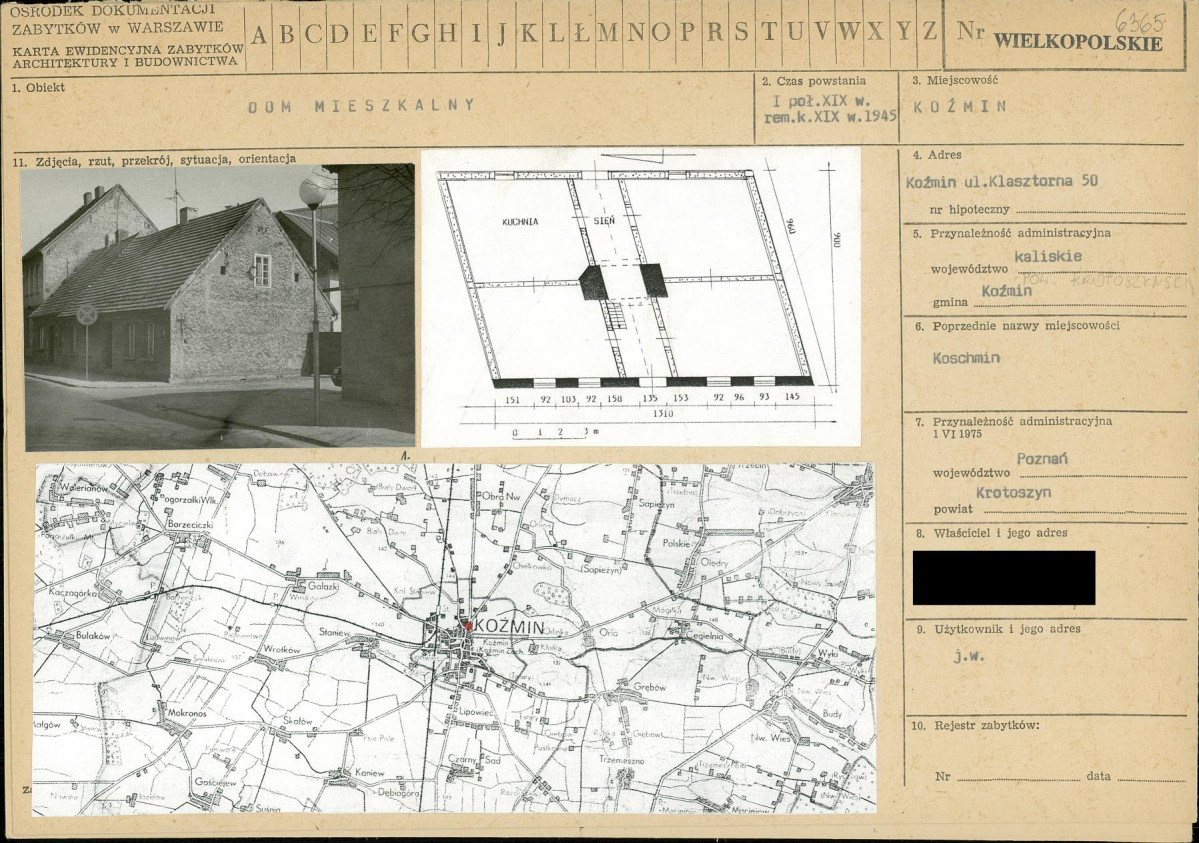Select the previous name Koschmin
1199x843 pixels.
pyautogui.click(x=966, y=357)
